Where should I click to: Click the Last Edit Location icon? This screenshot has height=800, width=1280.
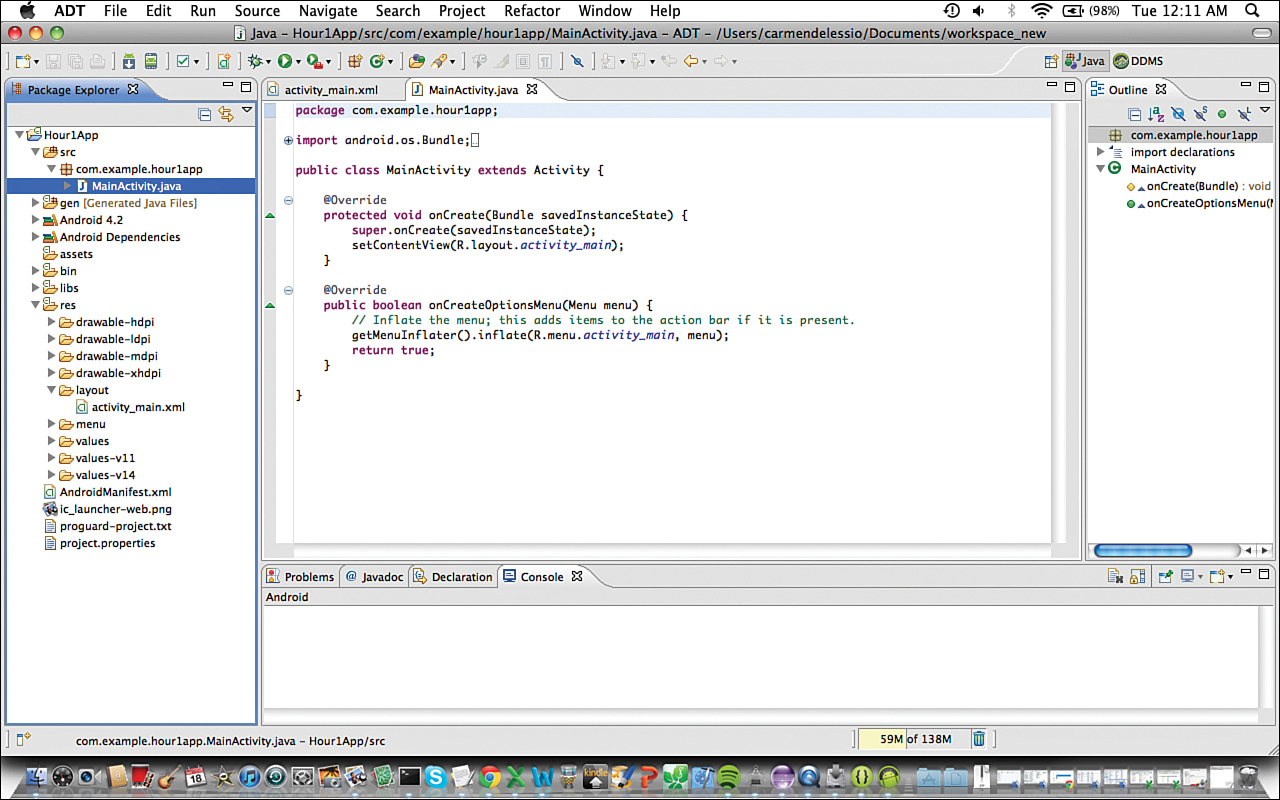pyautogui.click(x=670, y=61)
